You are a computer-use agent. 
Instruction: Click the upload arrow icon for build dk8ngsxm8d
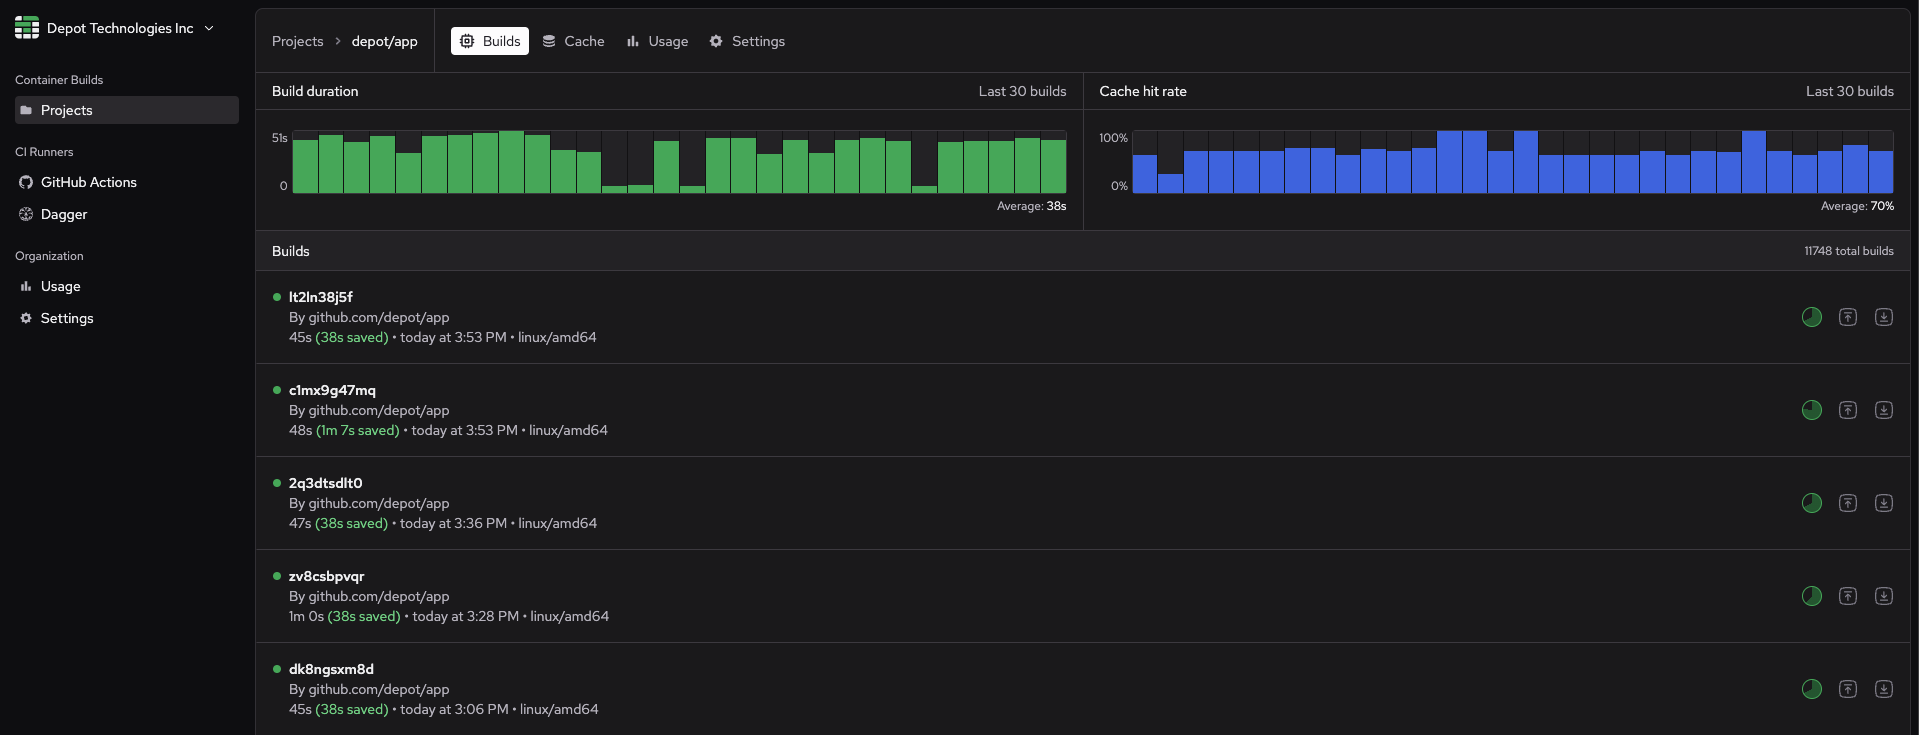click(x=1847, y=689)
